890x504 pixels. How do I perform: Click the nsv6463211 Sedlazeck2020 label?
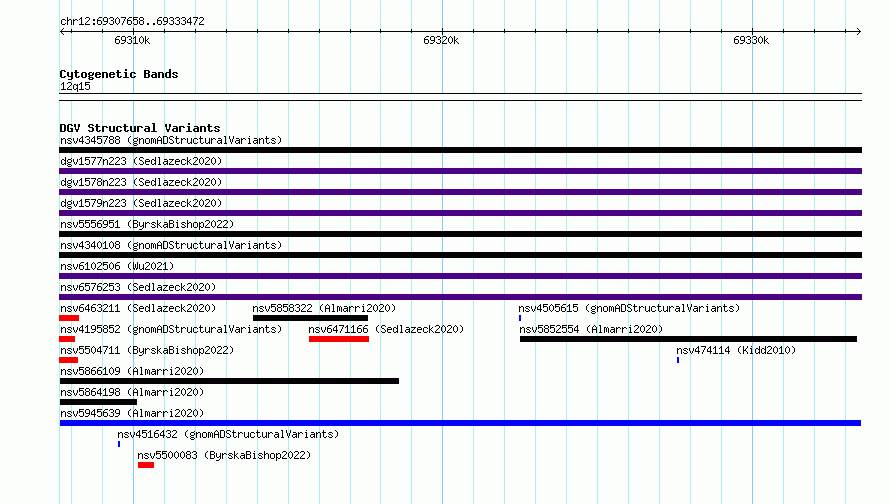click(138, 308)
